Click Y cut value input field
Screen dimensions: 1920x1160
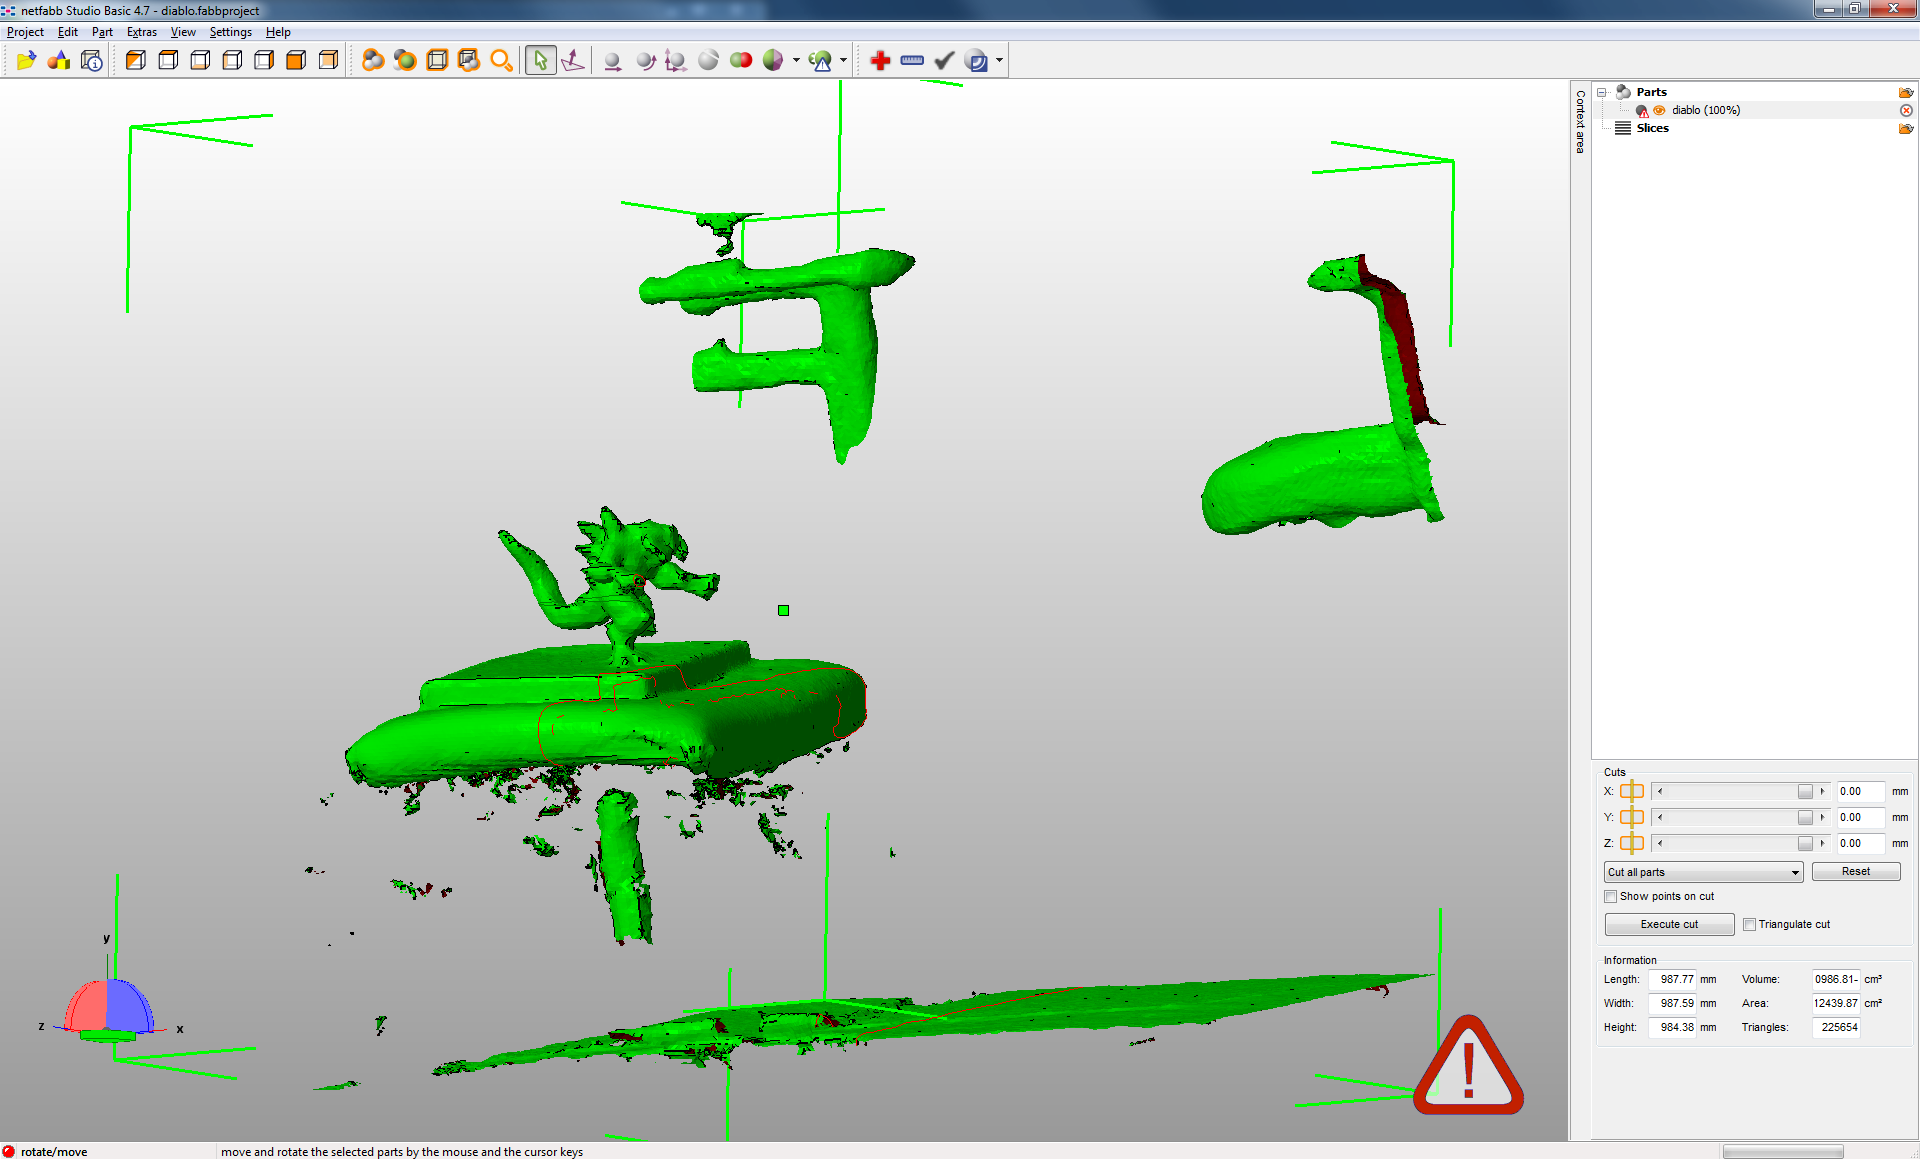[x=1860, y=817]
